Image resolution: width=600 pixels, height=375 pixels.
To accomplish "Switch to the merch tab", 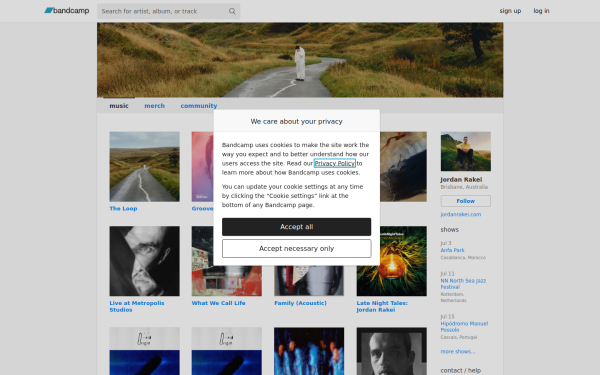I will [x=155, y=106].
